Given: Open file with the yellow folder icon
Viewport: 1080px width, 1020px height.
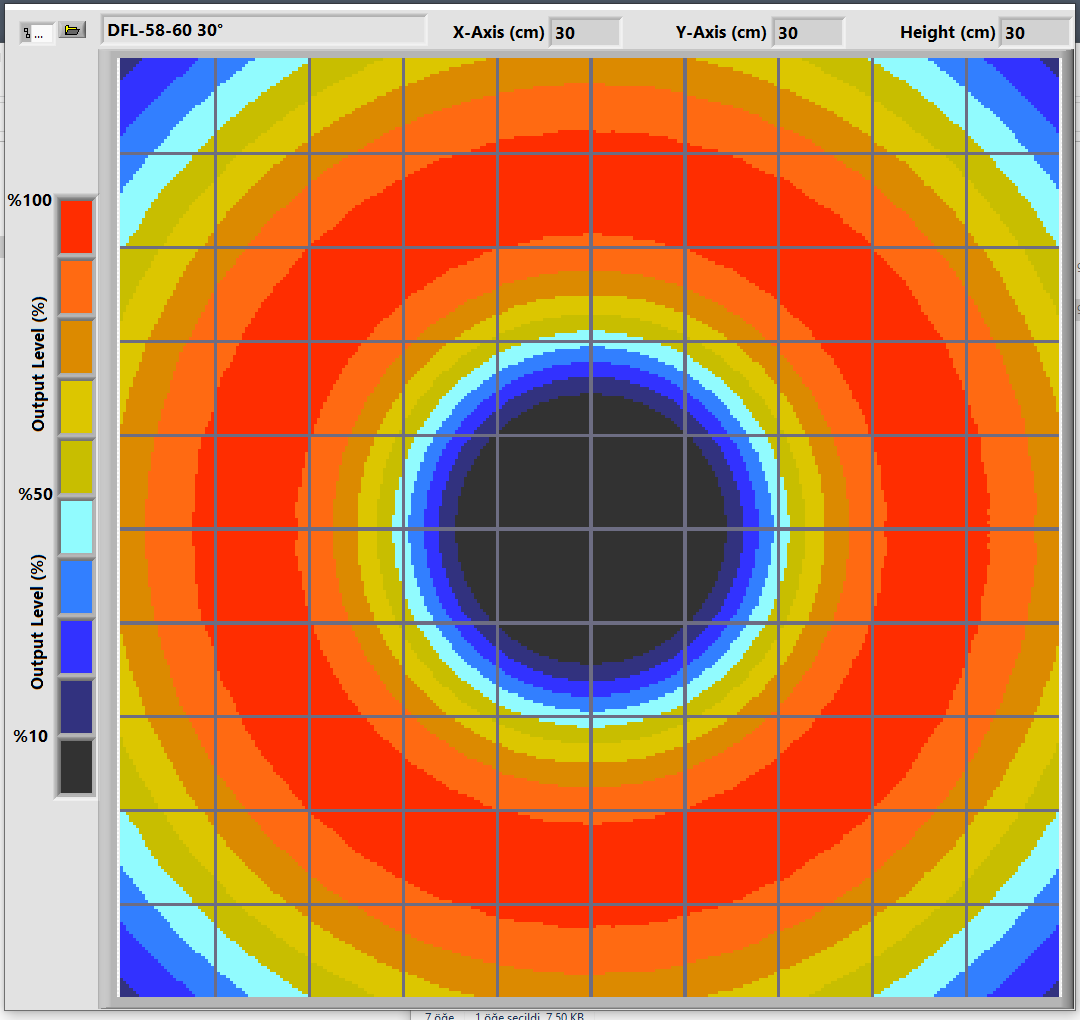Looking at the screenshot, I should tap(71, 31).
